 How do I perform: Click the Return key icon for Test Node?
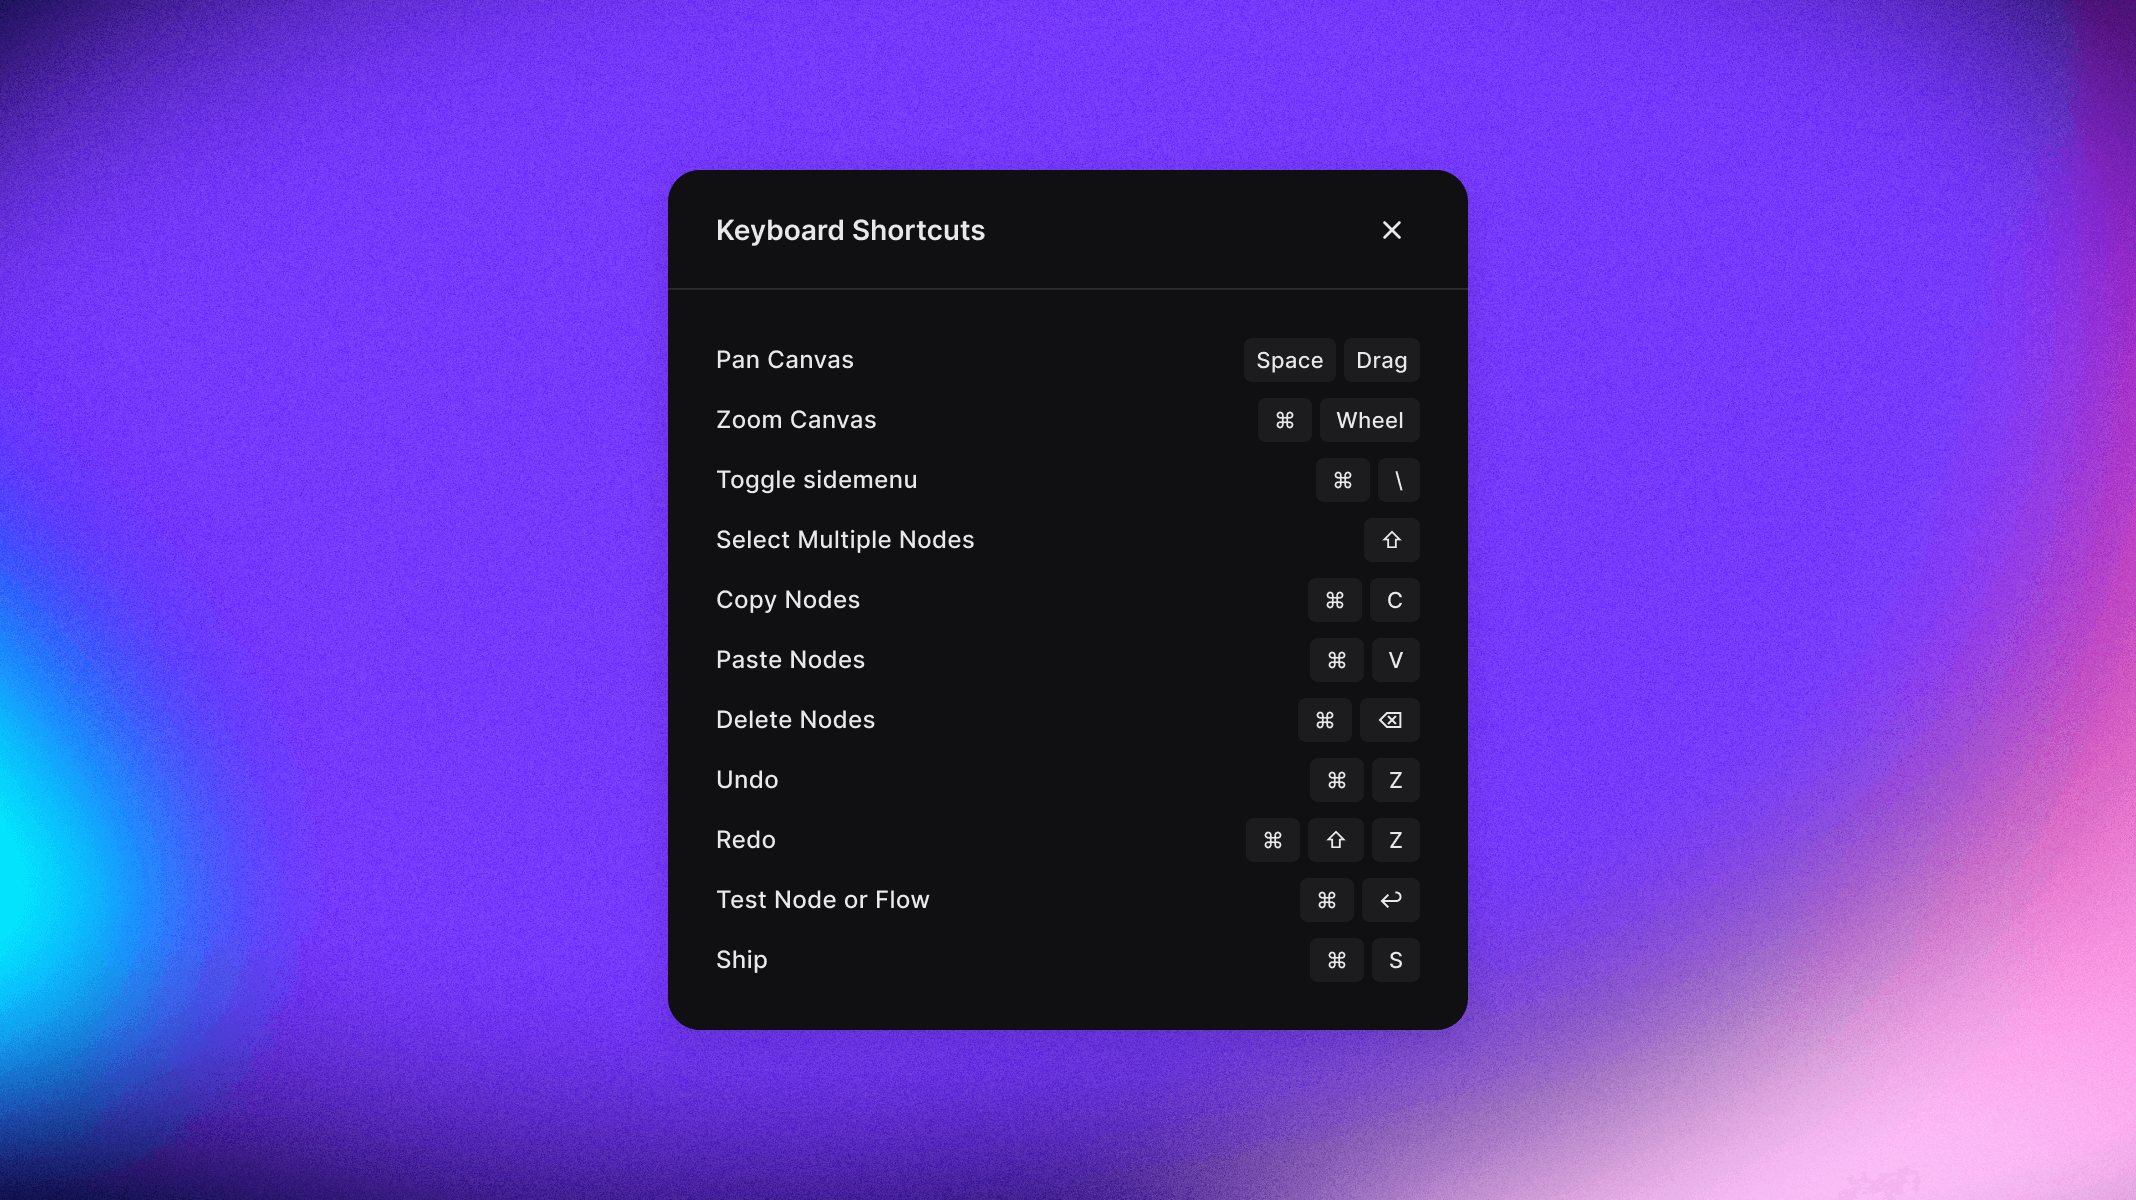click(1390, 900)
